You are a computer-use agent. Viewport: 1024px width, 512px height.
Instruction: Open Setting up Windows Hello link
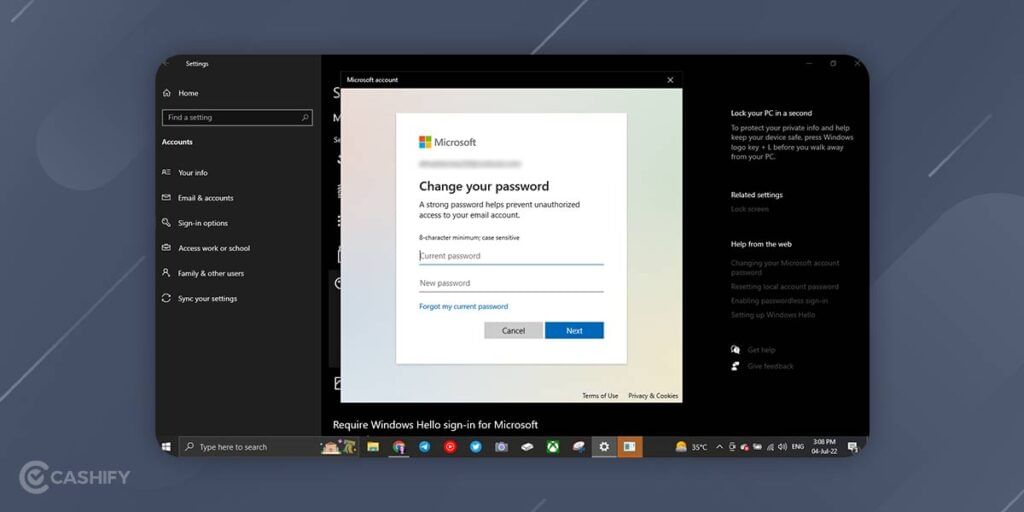(x=773, y=315)
